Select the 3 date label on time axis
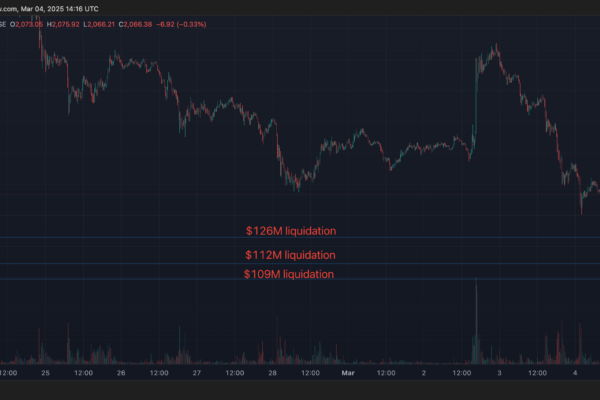600x400 pixels. pos(501,373)
